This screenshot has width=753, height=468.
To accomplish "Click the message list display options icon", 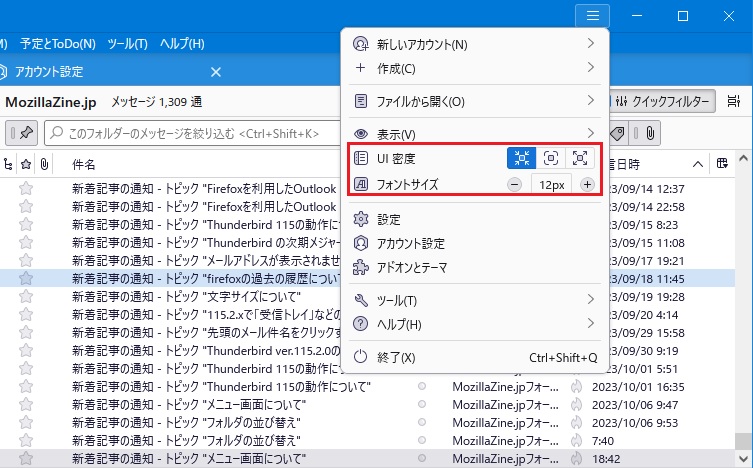I will point(734,101).
